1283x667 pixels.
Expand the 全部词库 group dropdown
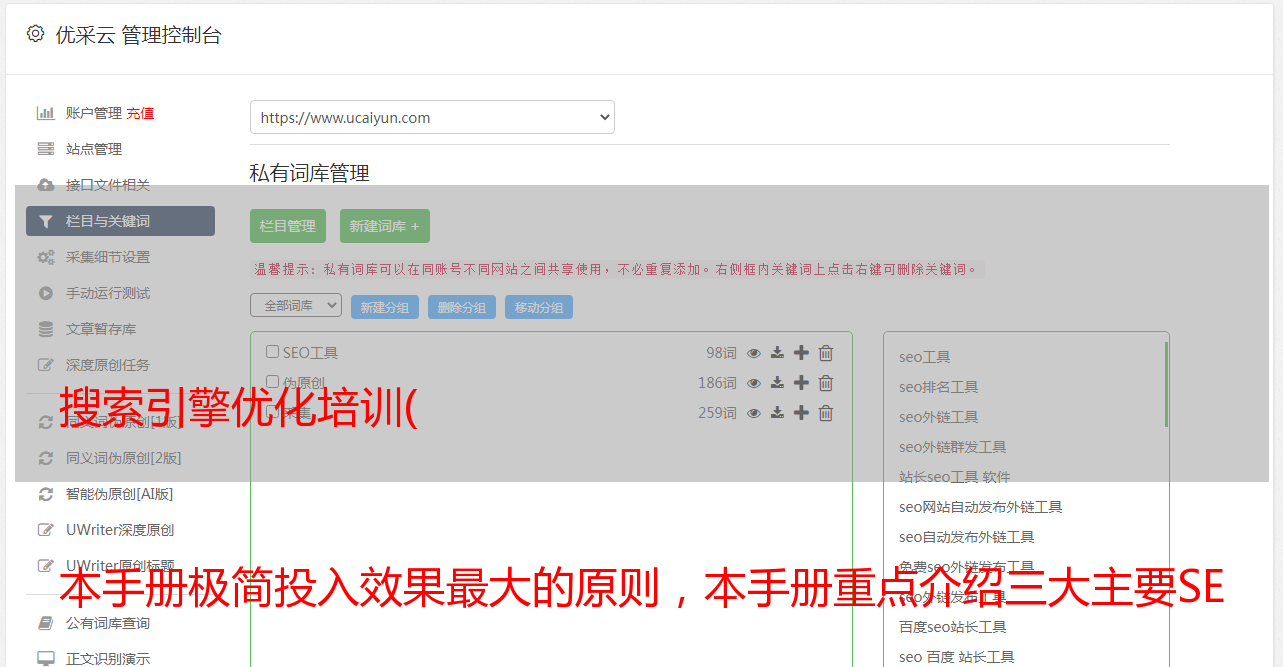tap(296, 305)
